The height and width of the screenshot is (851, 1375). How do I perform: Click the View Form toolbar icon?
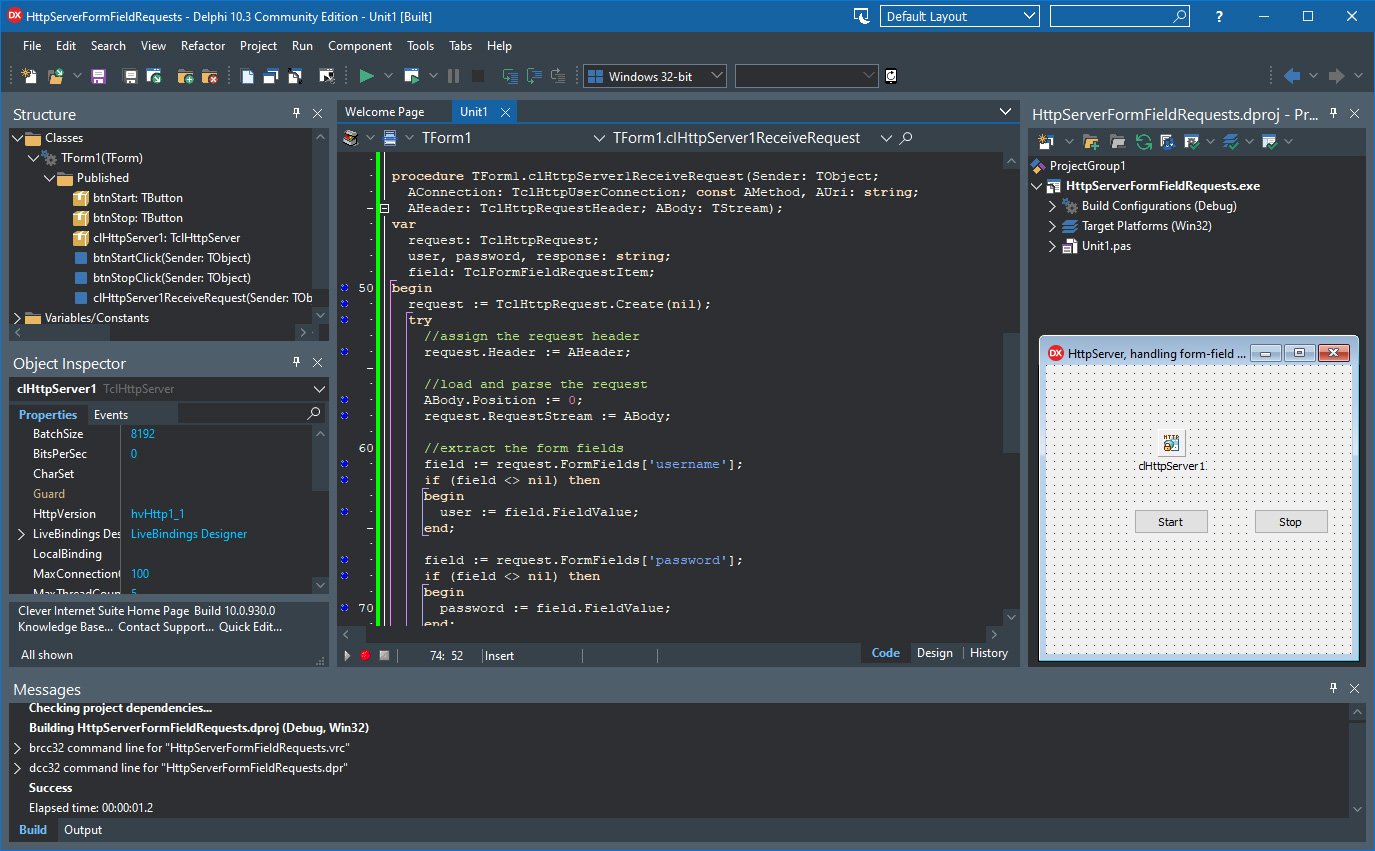[271, 76]
